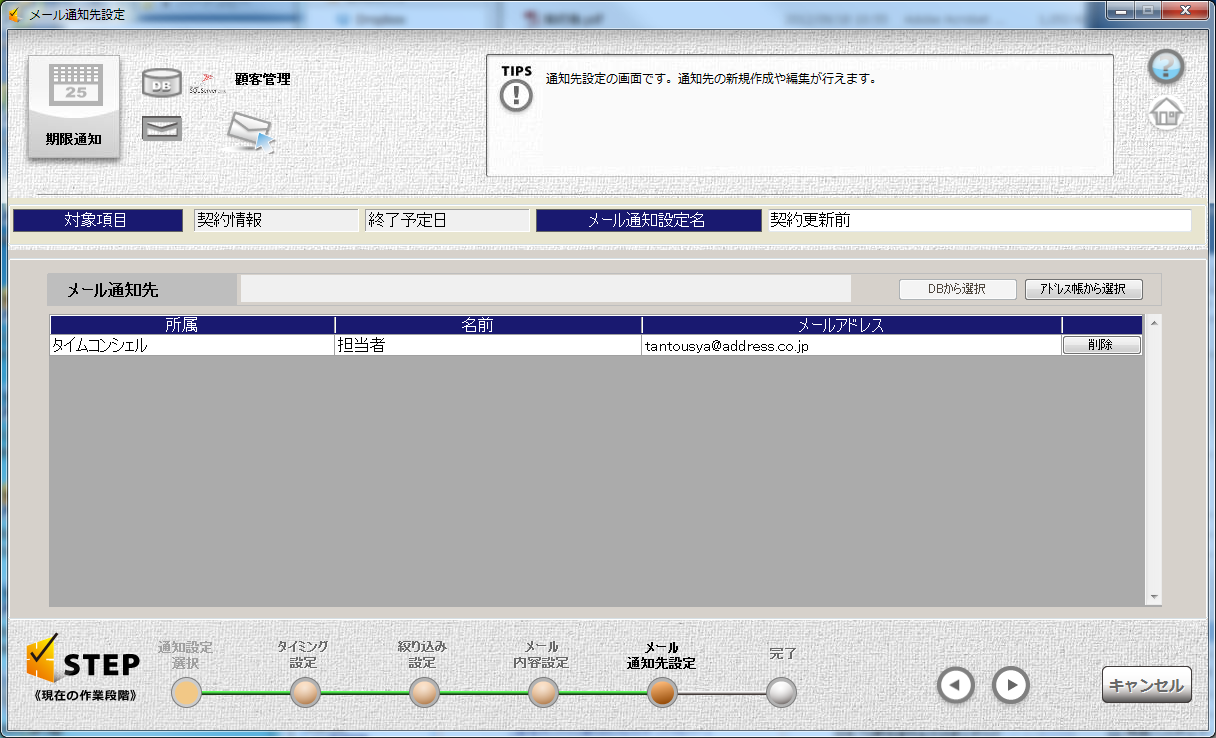Click the DB database cylinder icon
1216x738 pixels.
pos(161,83)
